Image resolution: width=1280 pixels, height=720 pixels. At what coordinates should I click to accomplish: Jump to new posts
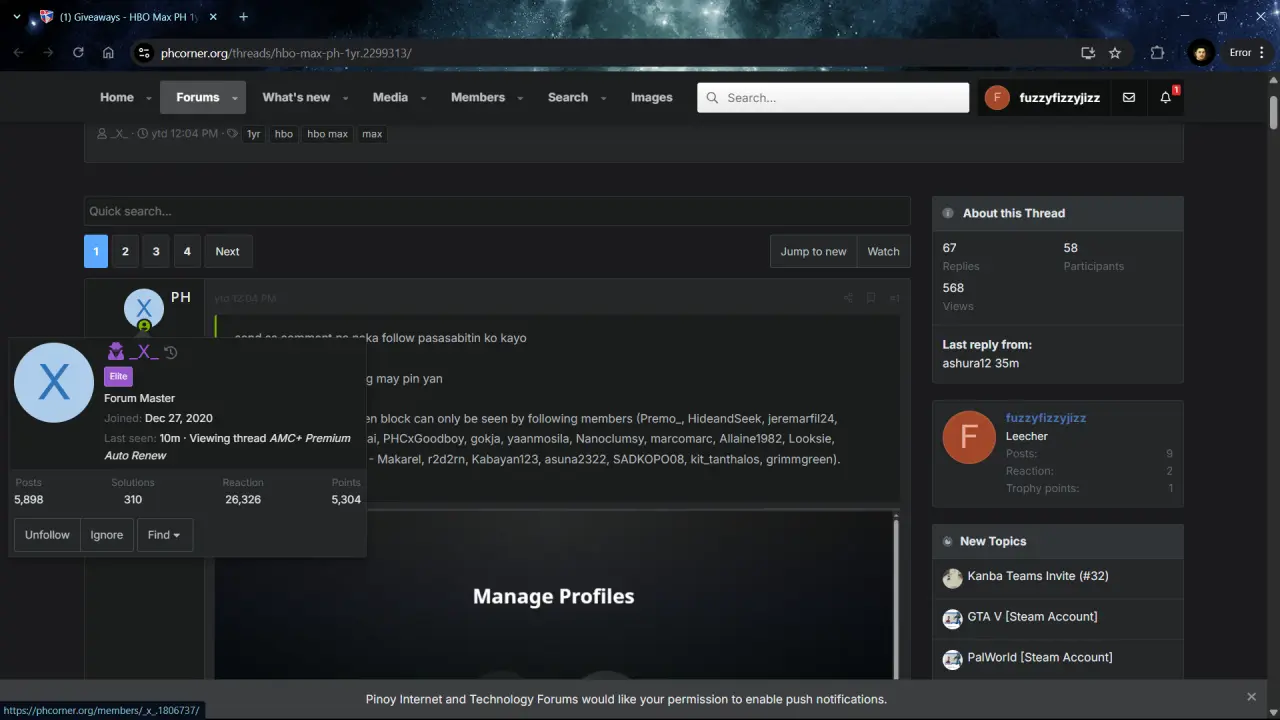click(x=813, y=252)
